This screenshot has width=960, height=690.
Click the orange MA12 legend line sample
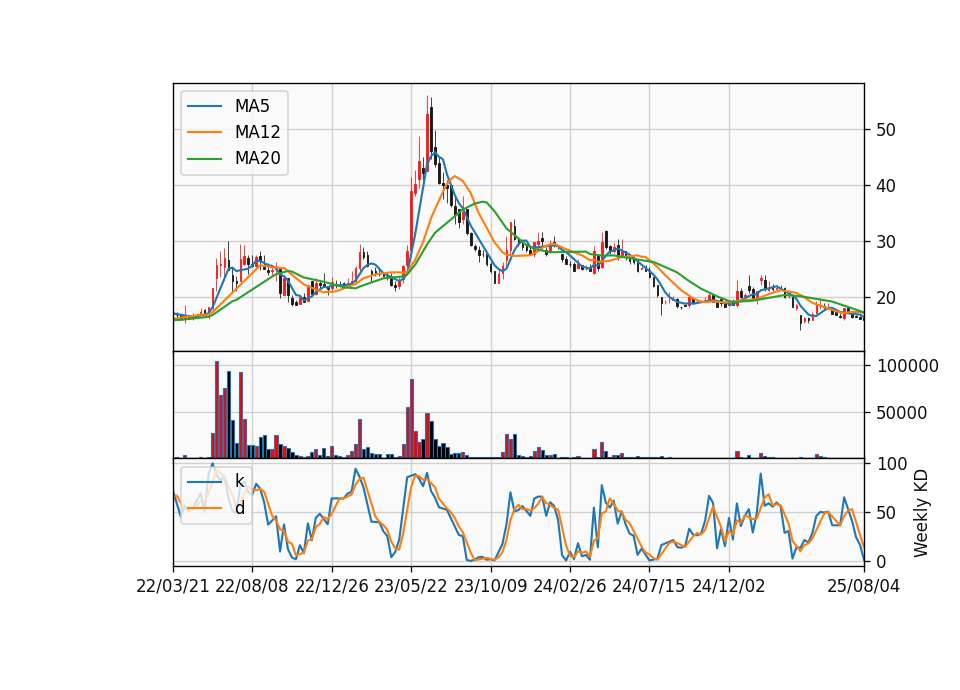click(204, 132)
